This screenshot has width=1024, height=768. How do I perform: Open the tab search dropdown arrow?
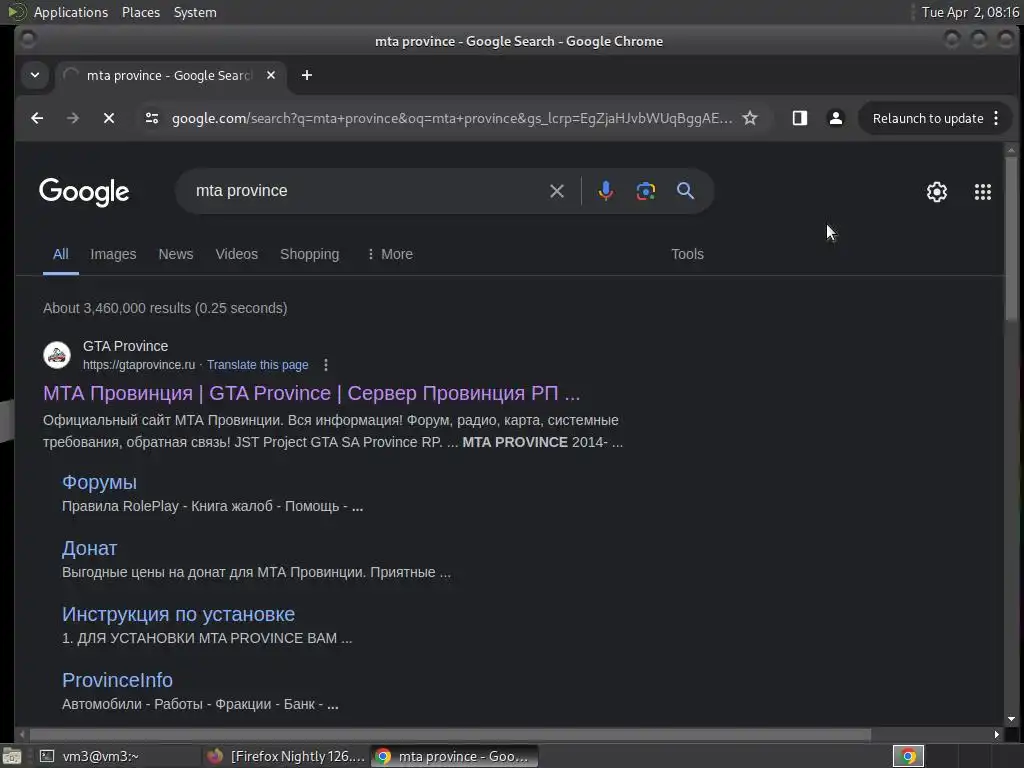35,75
